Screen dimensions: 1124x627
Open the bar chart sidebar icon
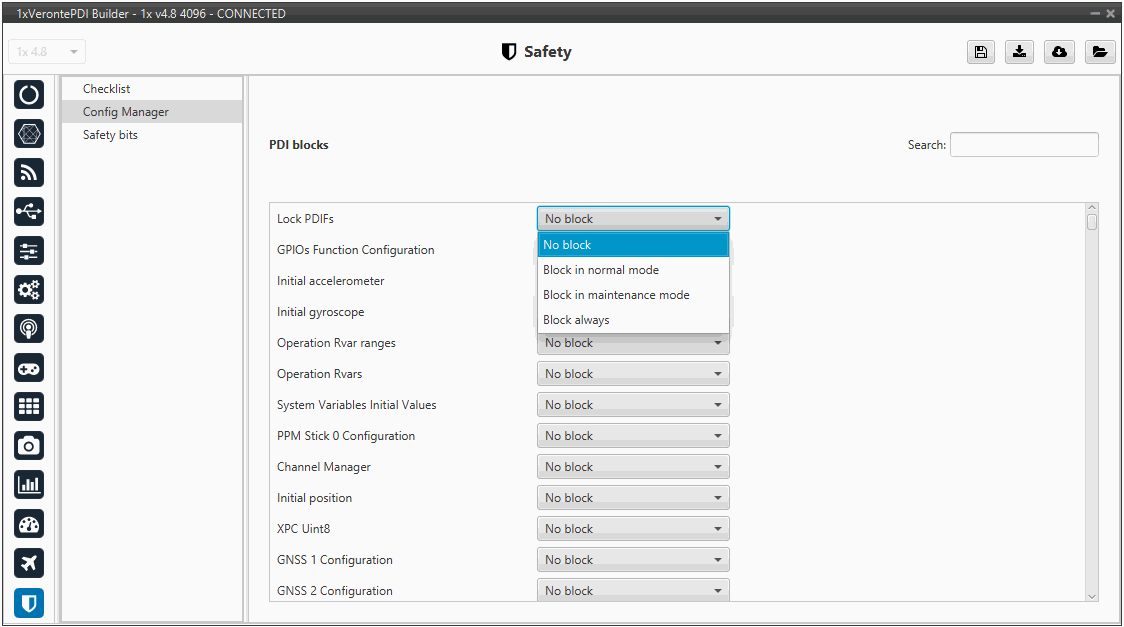(29, 484)
